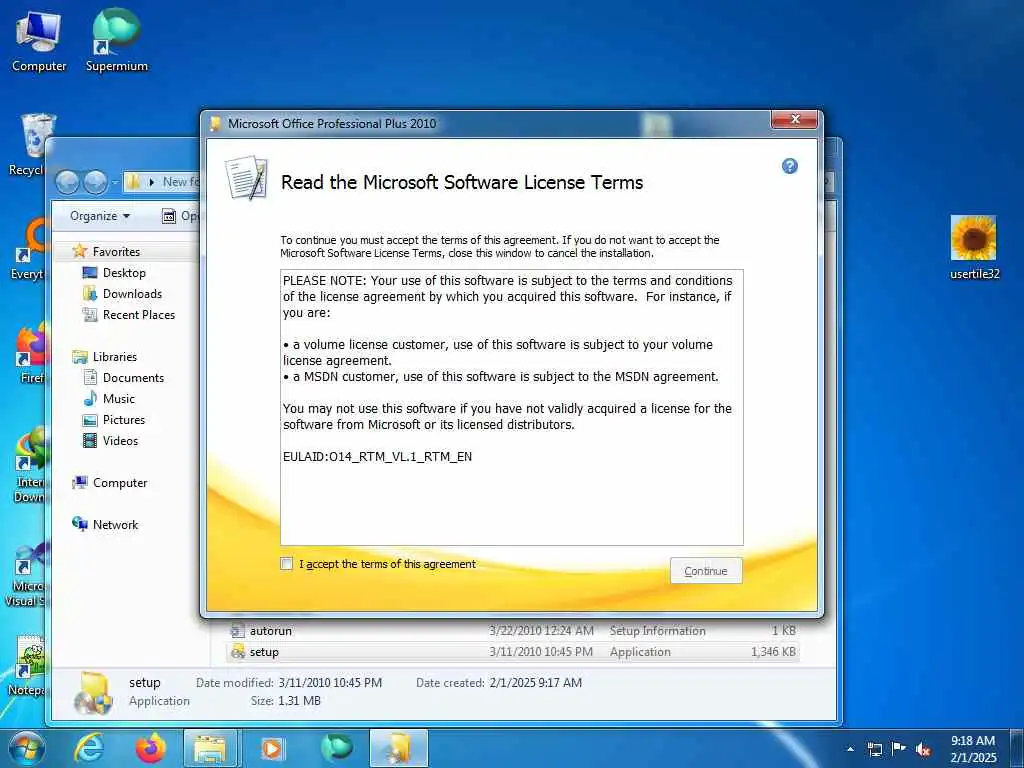Screen dimensions: 1024x768
Task: Click inside the license terms text box
Action: (511, 407)
